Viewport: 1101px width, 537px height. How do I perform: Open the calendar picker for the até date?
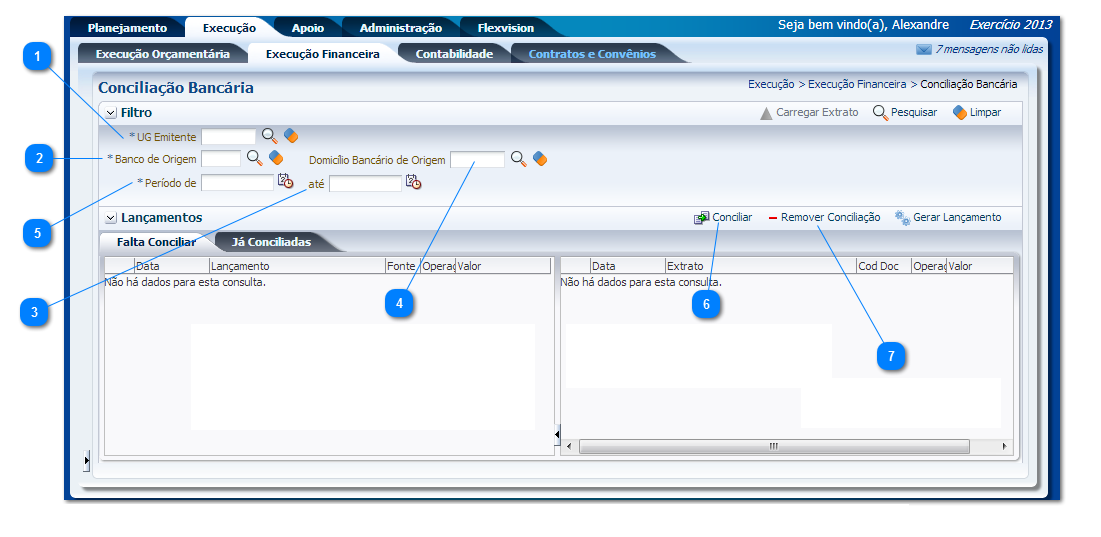coord(414,182)
